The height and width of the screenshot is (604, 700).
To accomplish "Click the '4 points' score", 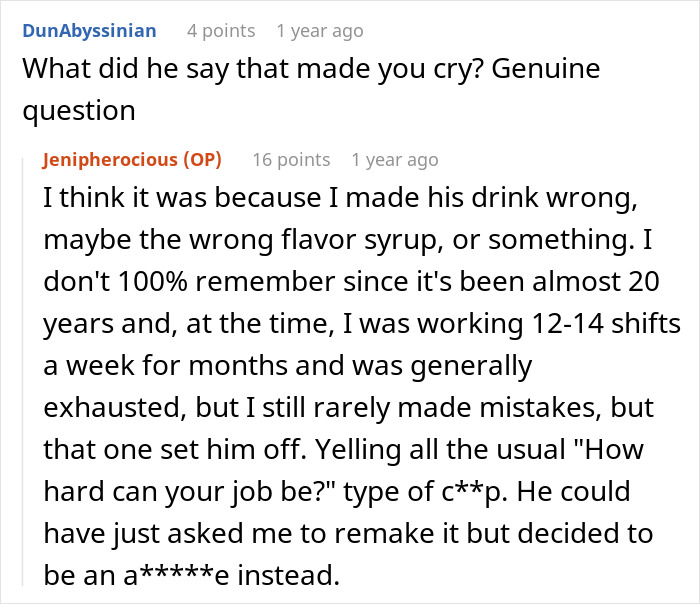I will coord(220,31).
